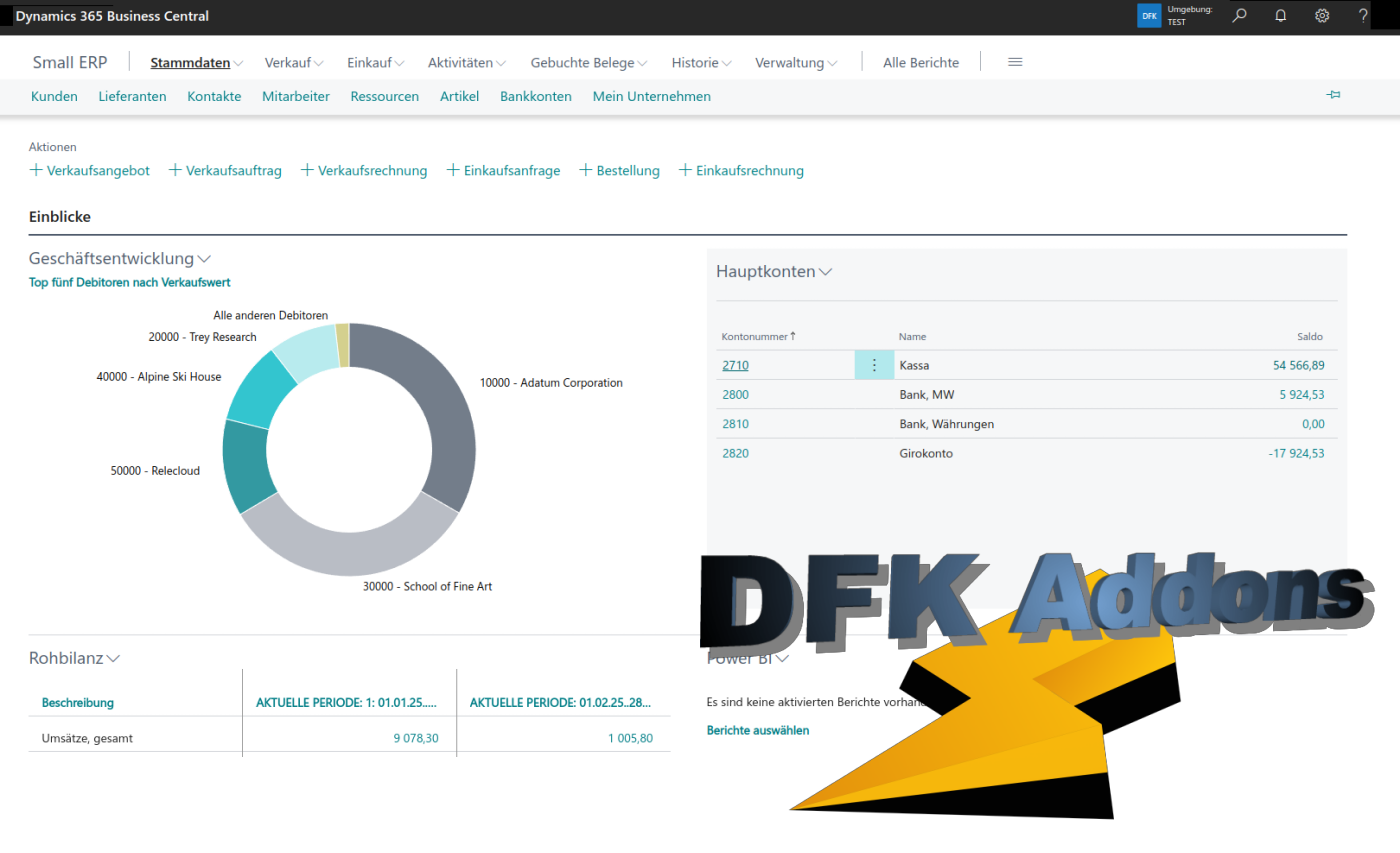This screenshot has width=1400, height=853.
Task: Click the Alpine Ski House chart segment
Action: click(260, 390)
